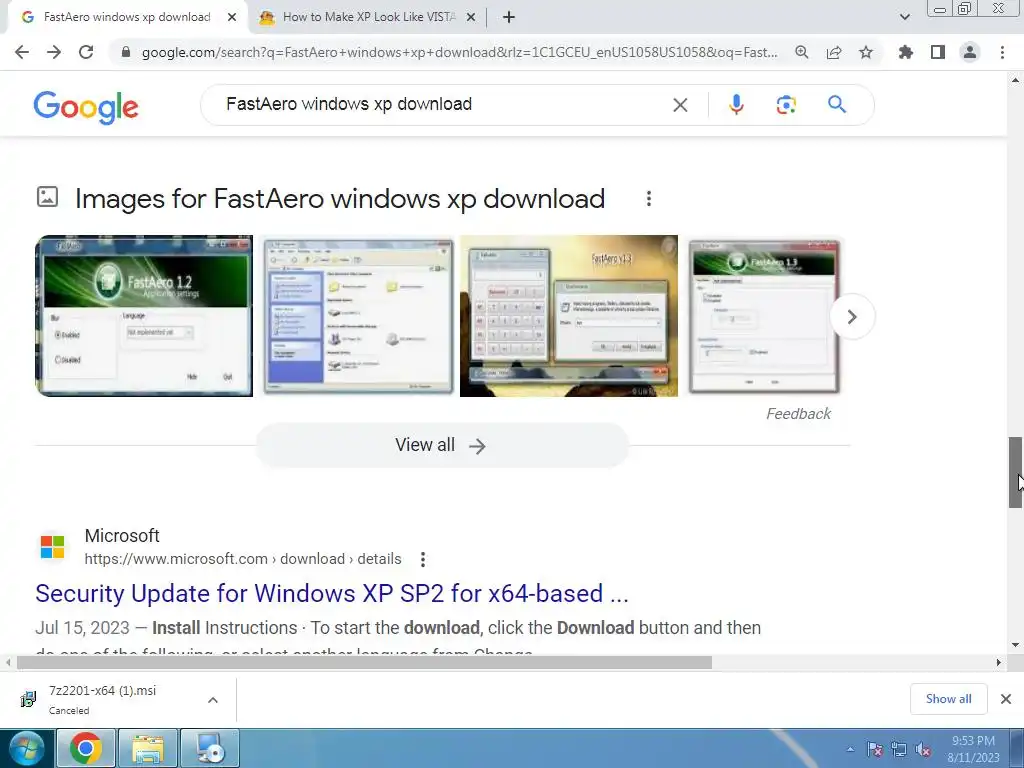Open Windows Explorer from the taskbar

[x=148, y=748]
